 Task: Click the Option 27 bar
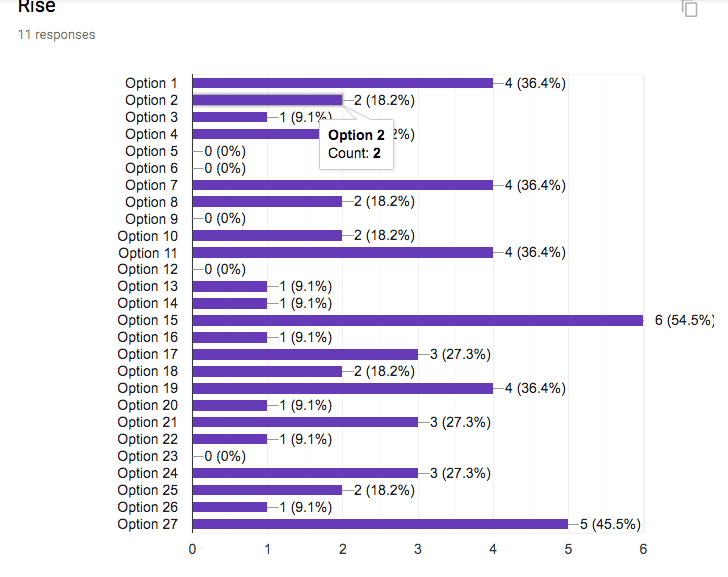pyautogui.click(x=380, y=524)
